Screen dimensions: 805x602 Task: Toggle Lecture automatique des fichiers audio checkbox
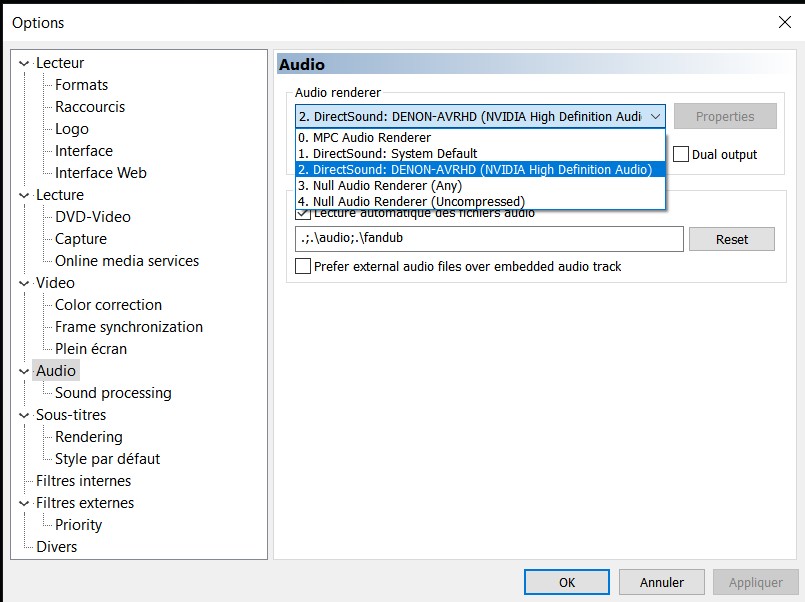pyautogui.click(x=303, y=213)
